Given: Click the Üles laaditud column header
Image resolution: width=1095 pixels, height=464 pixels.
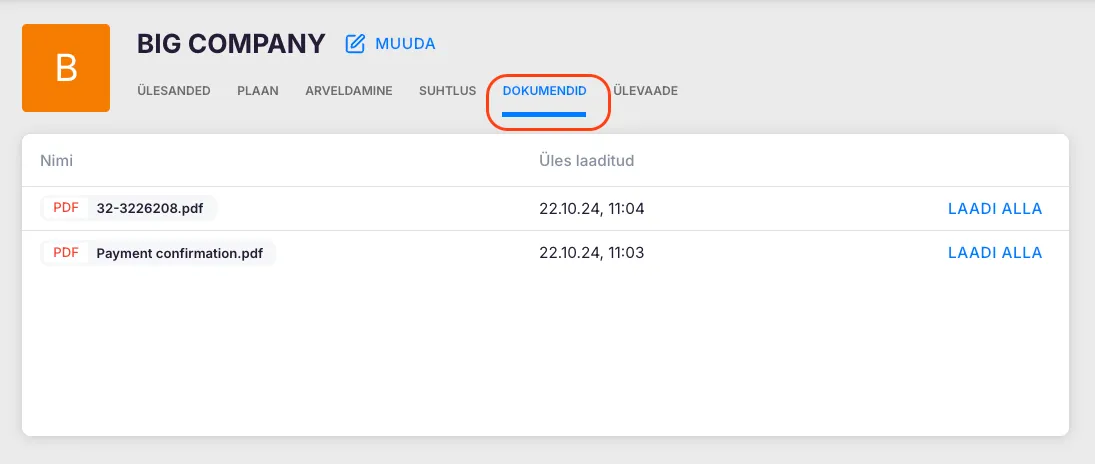Looking at the screenshot, I should [586, 160].
